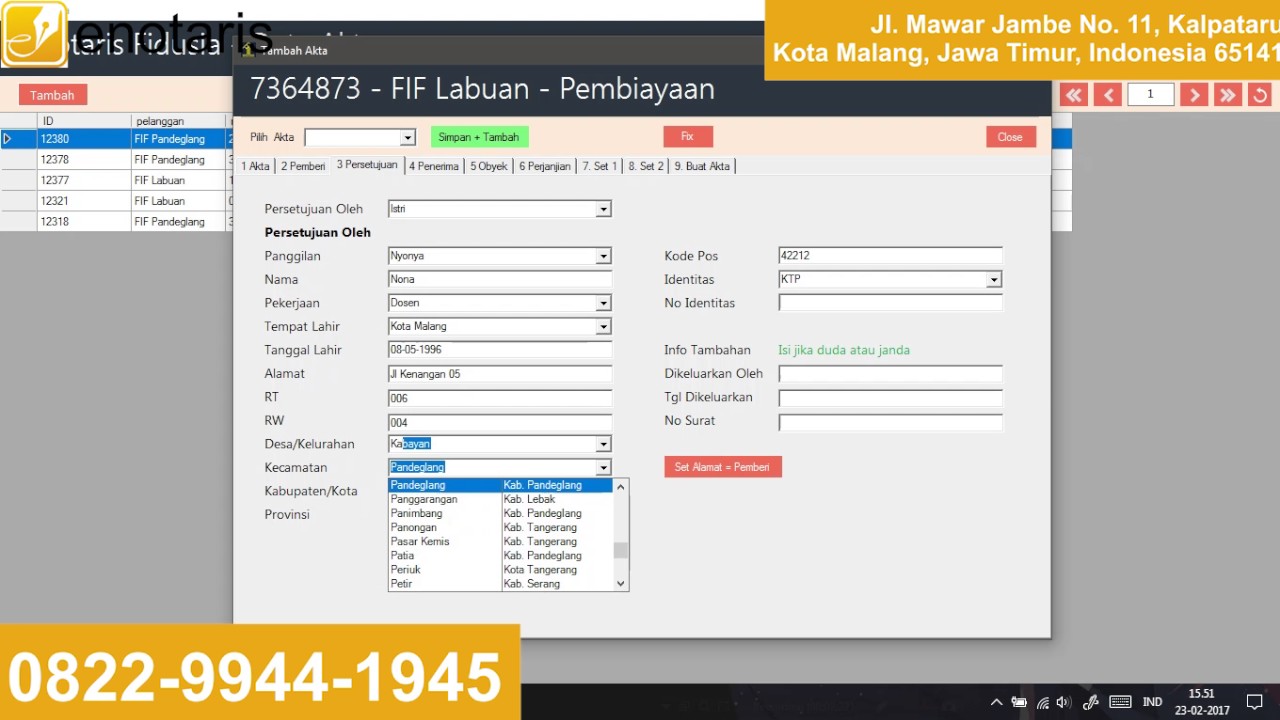The height and width of the screenshot is (720, 1280).
Task: Select Panggarangan in the Kecamatan list
Action: (501, 499)
